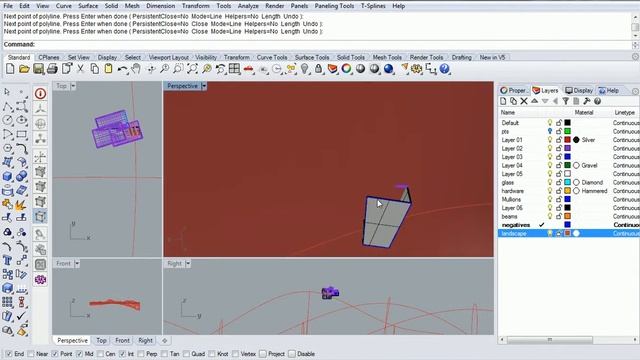Open the T-Splines menu
Screen dimensions: 640x360
[x=373, y=6]
